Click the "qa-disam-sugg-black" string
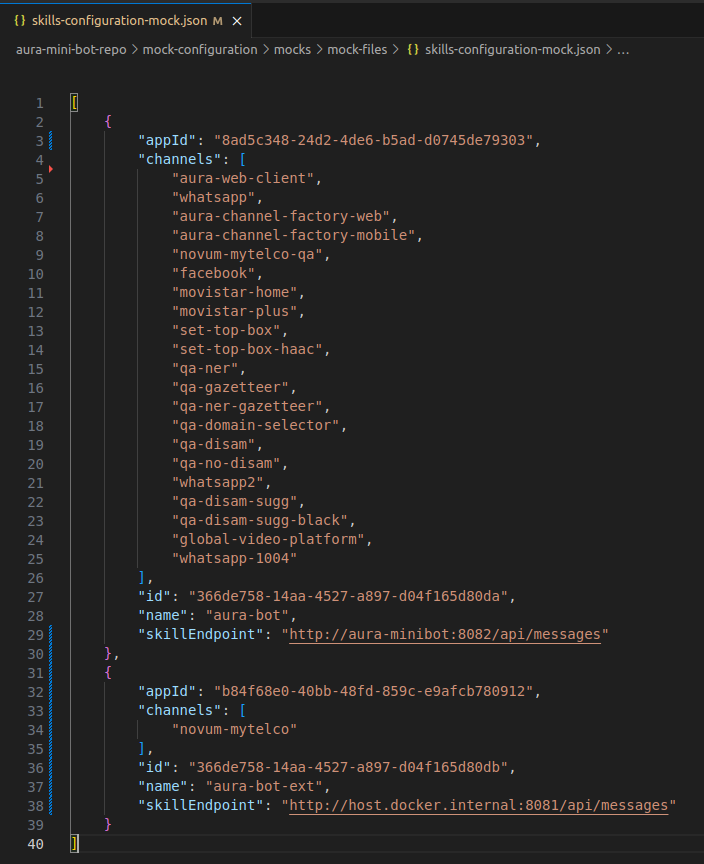Screen dimensions: 704x864 [x=260, y=521]
